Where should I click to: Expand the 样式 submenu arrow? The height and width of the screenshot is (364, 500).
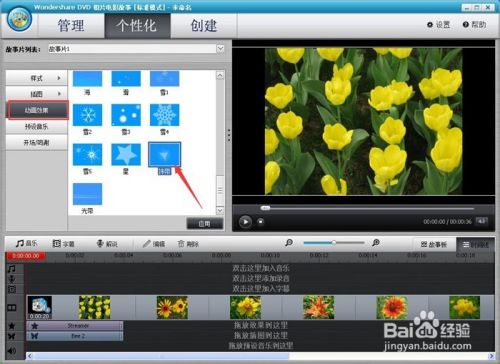tap(59, 78)
